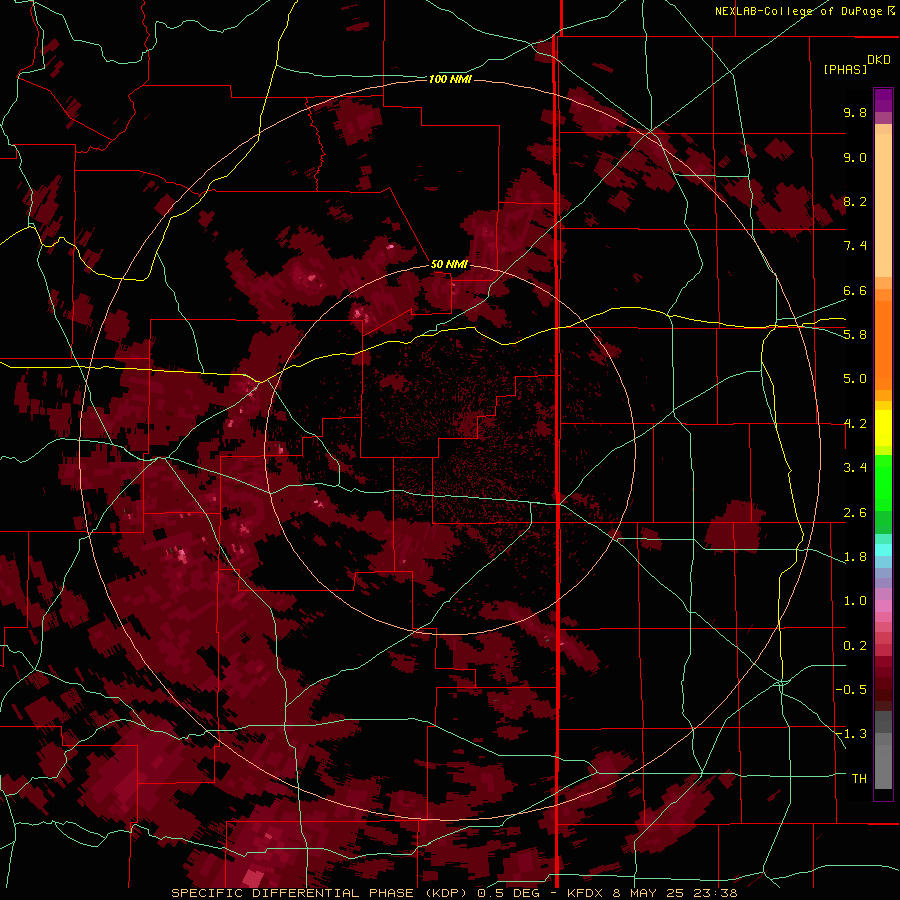Screen dimensions: 900x900
Task: Click the 3.4 value on color scale
Action: (x=855, y=468)
